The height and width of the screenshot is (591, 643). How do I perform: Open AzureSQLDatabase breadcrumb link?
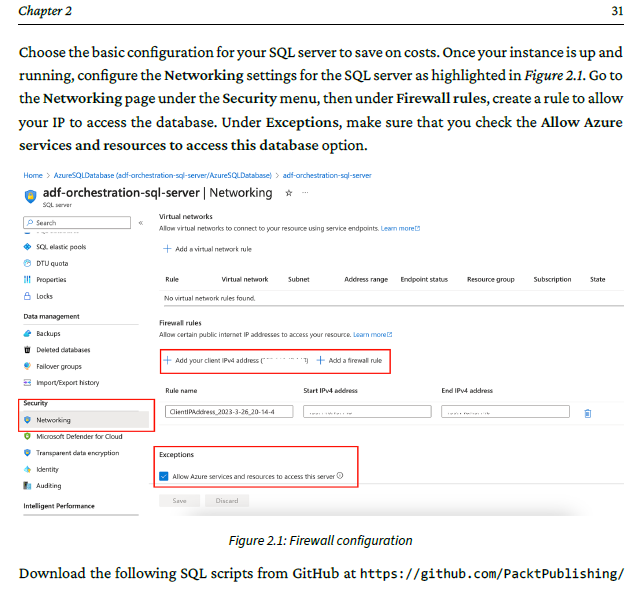(162, 175)
